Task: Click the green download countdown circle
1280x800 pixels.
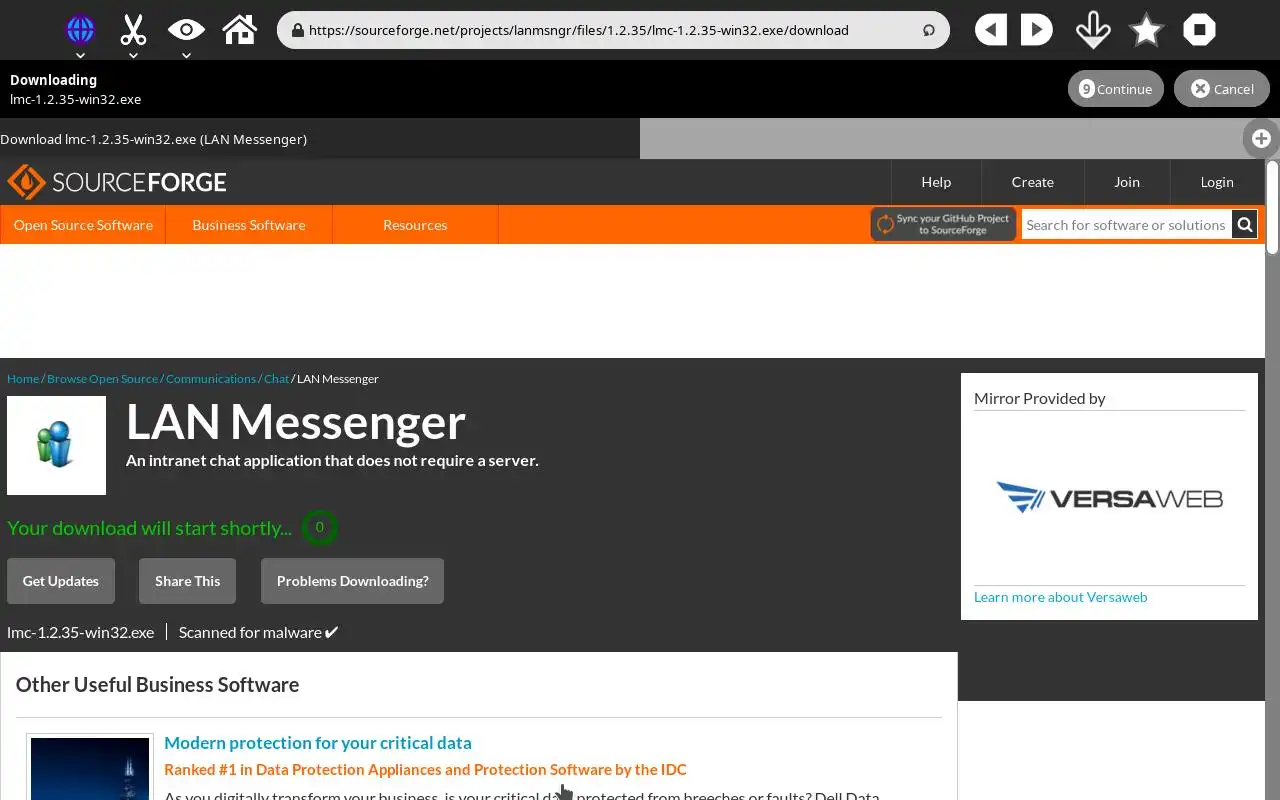Action: pos(320,527)
